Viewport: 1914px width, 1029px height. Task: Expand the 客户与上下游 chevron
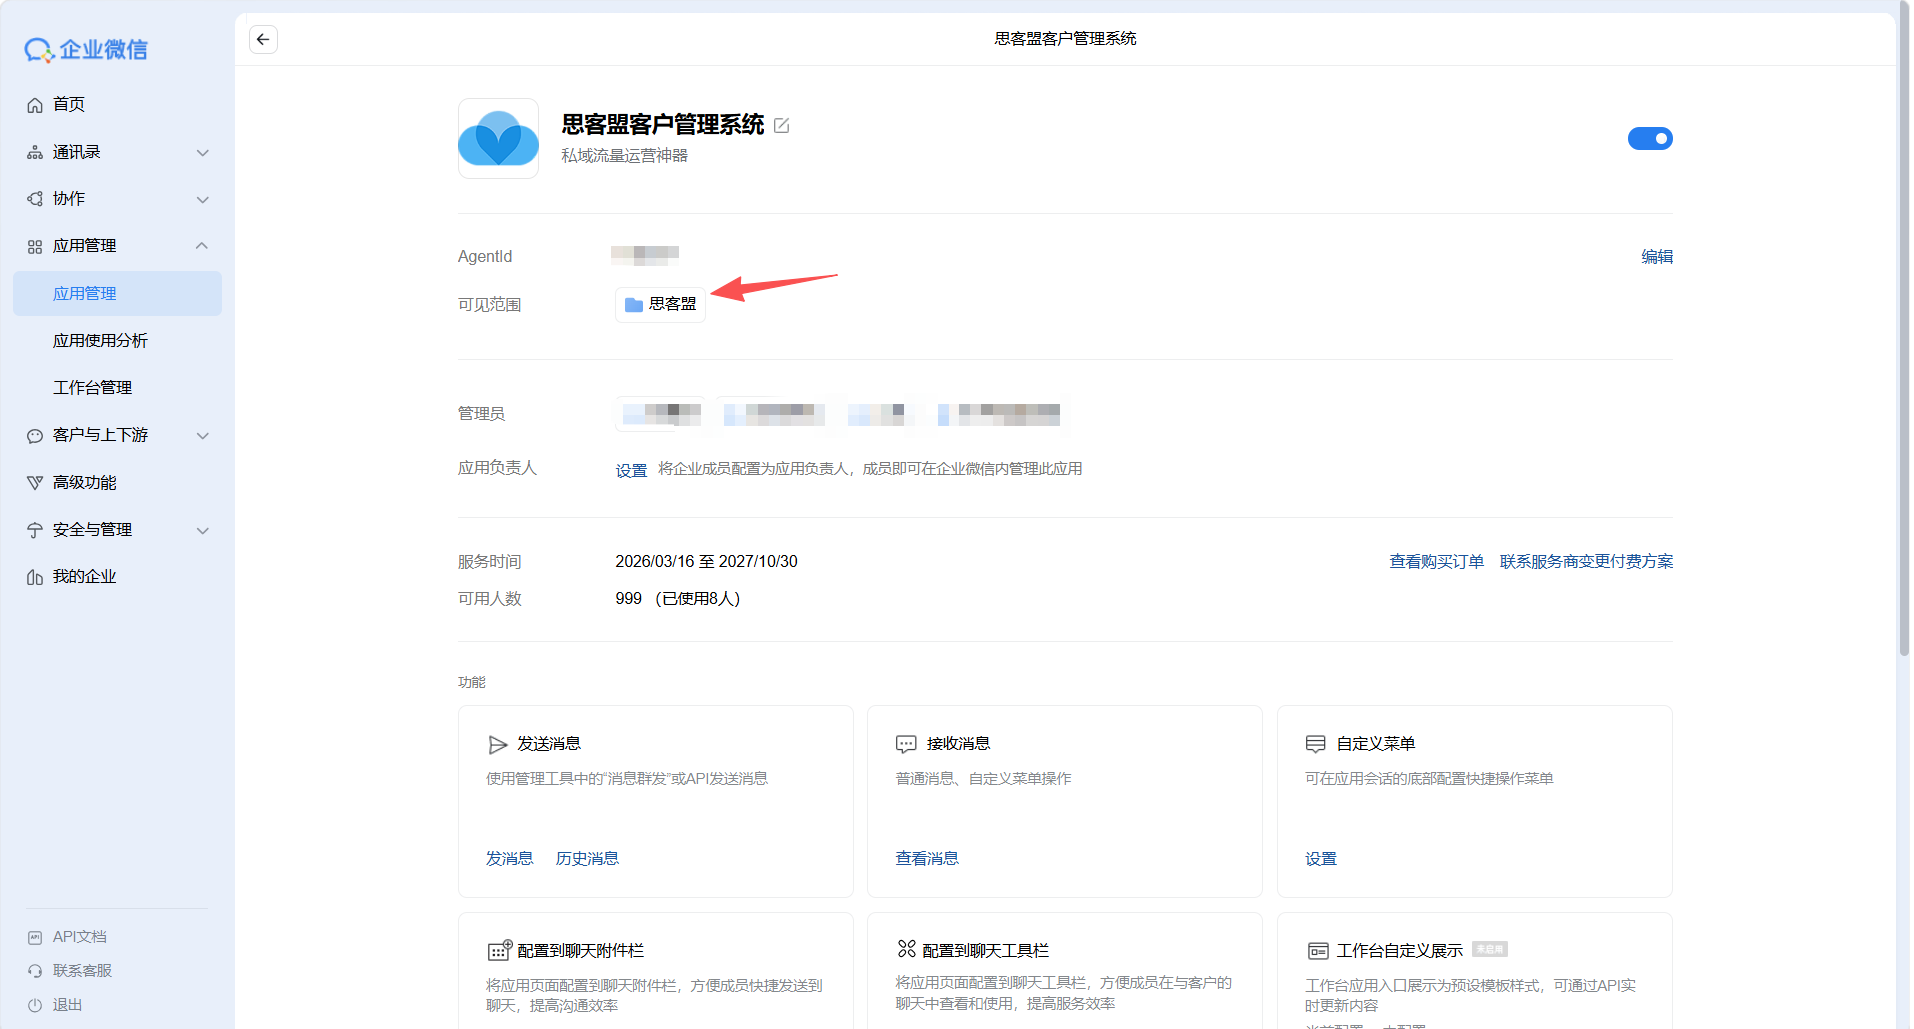(203, 435)
